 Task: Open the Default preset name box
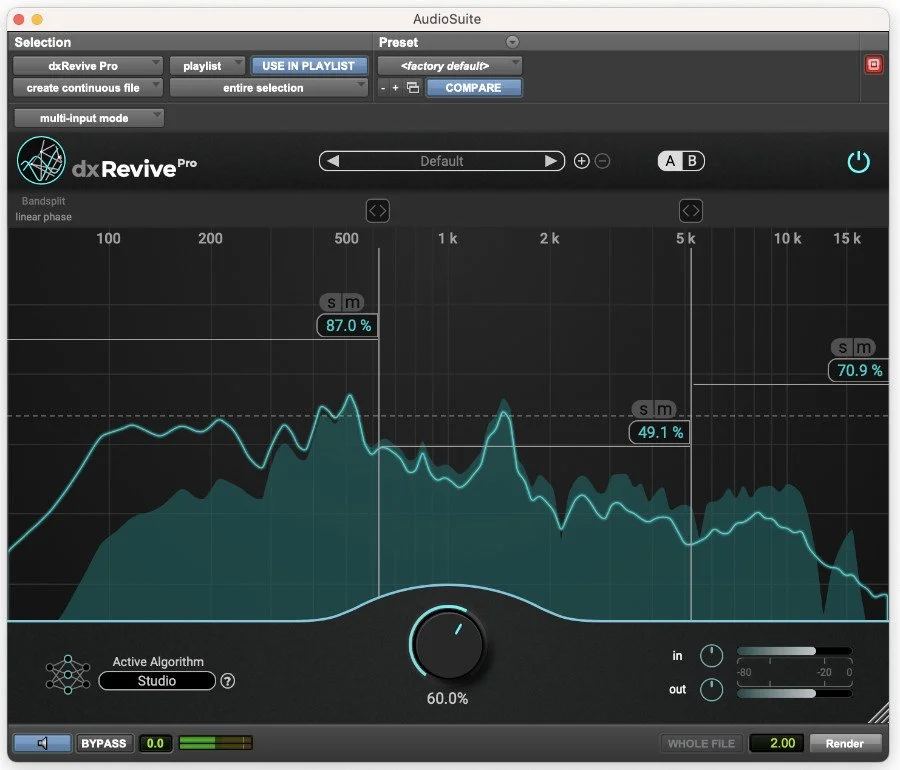441,161
